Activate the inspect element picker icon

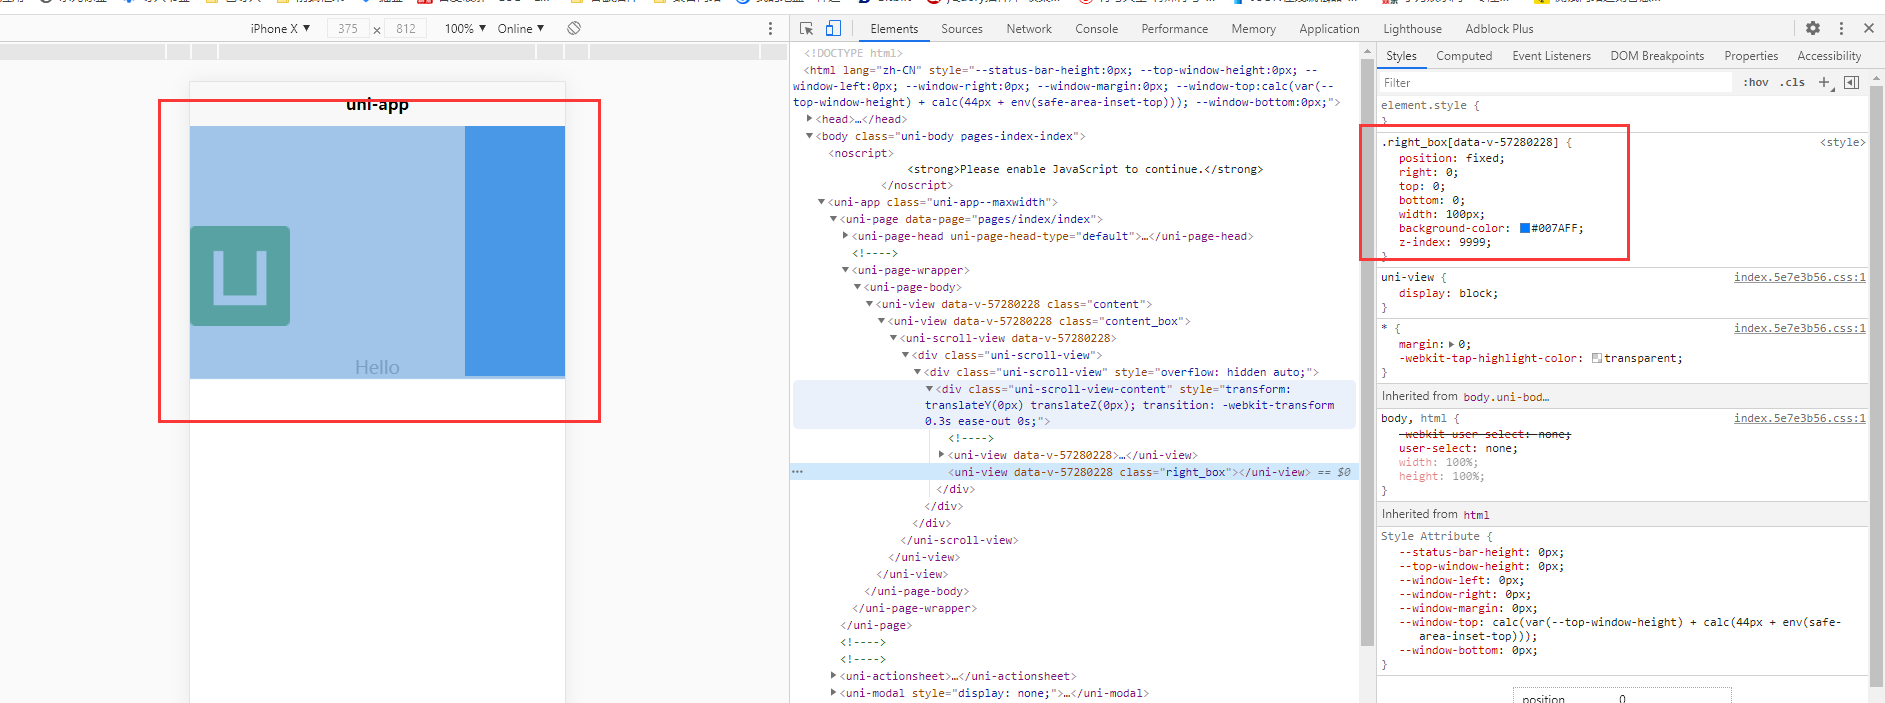click(x=807, y=29)
